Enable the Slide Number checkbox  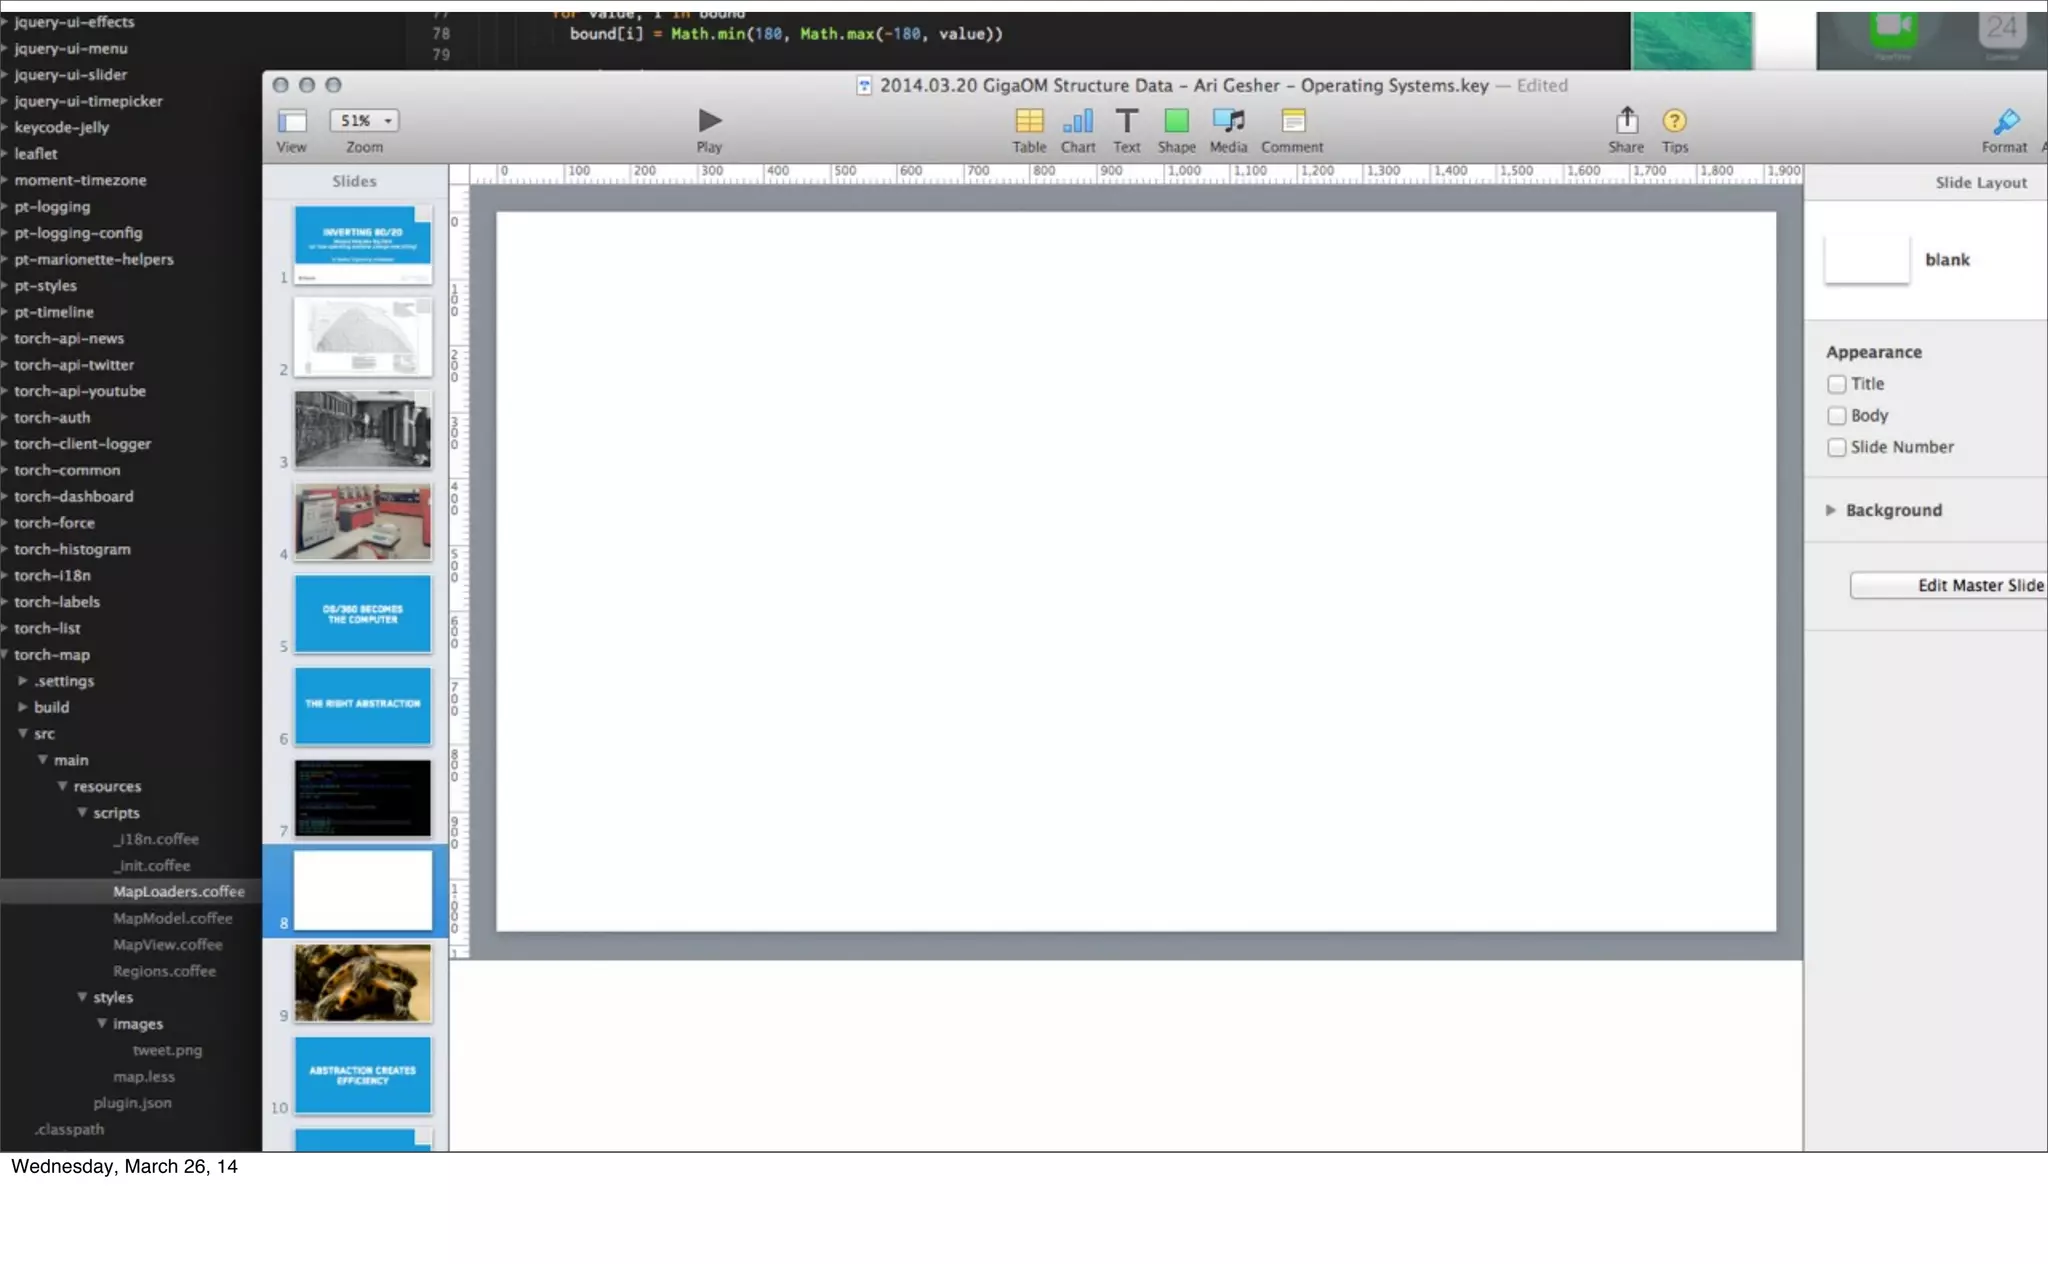(x=1836, y=447)
